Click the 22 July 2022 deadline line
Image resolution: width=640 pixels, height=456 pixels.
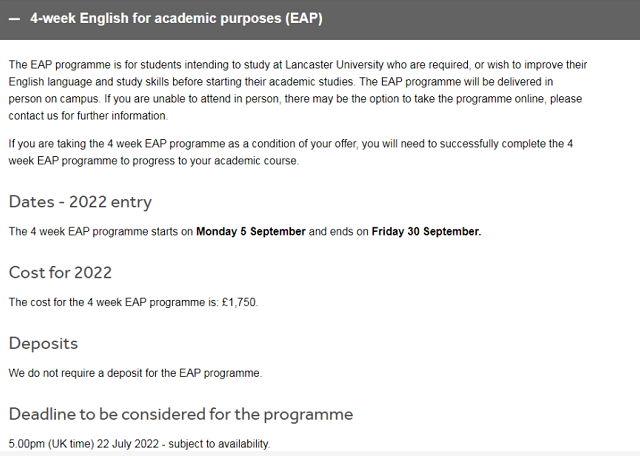point(139,444)
